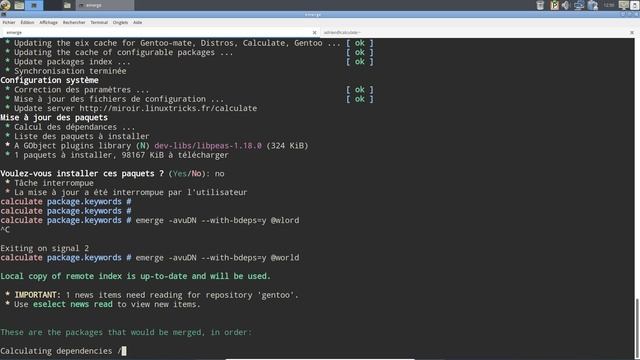Click the terminal window title bar icon

click(x=3, y=15)
